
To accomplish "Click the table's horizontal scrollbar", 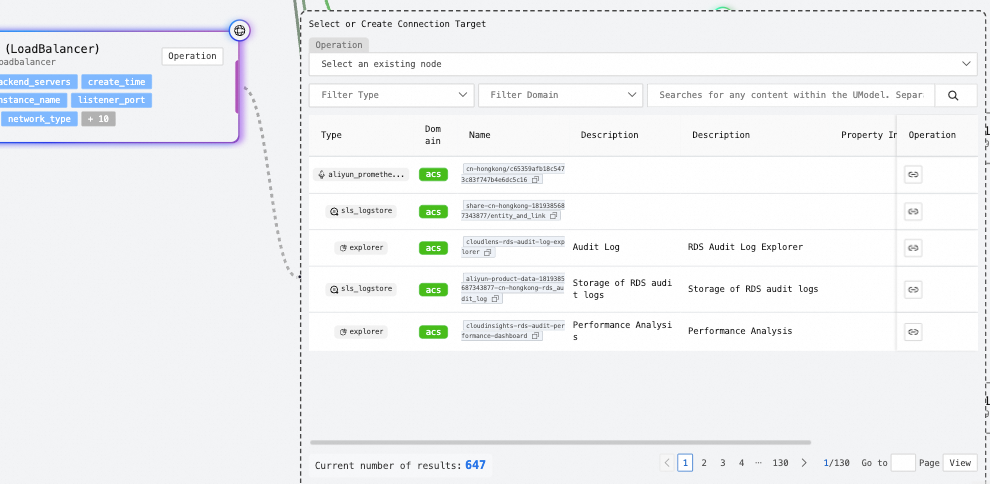I will 561,442.
